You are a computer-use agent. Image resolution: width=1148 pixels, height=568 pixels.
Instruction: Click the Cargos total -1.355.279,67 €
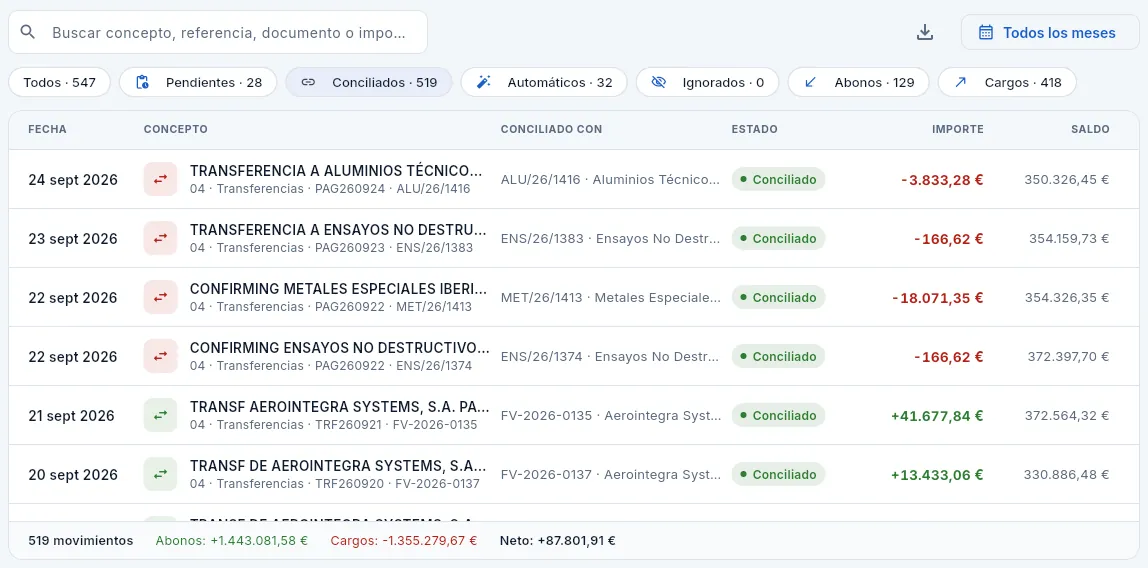(x=403, y=541)
